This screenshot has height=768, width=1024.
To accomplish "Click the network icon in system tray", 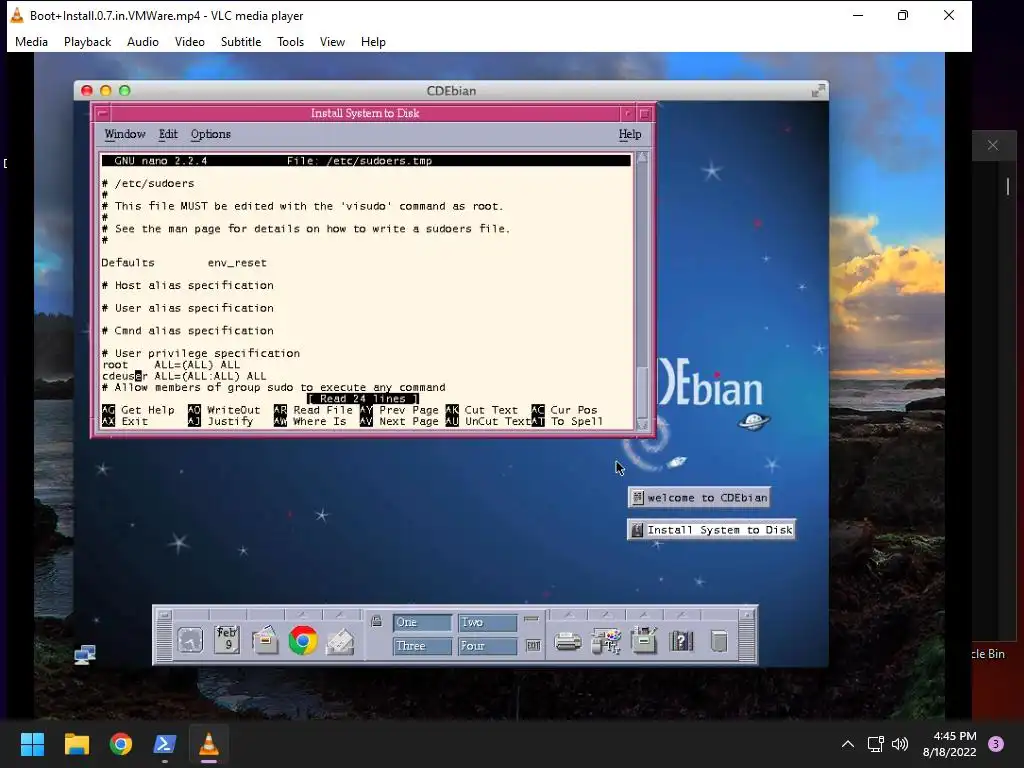I will click(875, 744).
